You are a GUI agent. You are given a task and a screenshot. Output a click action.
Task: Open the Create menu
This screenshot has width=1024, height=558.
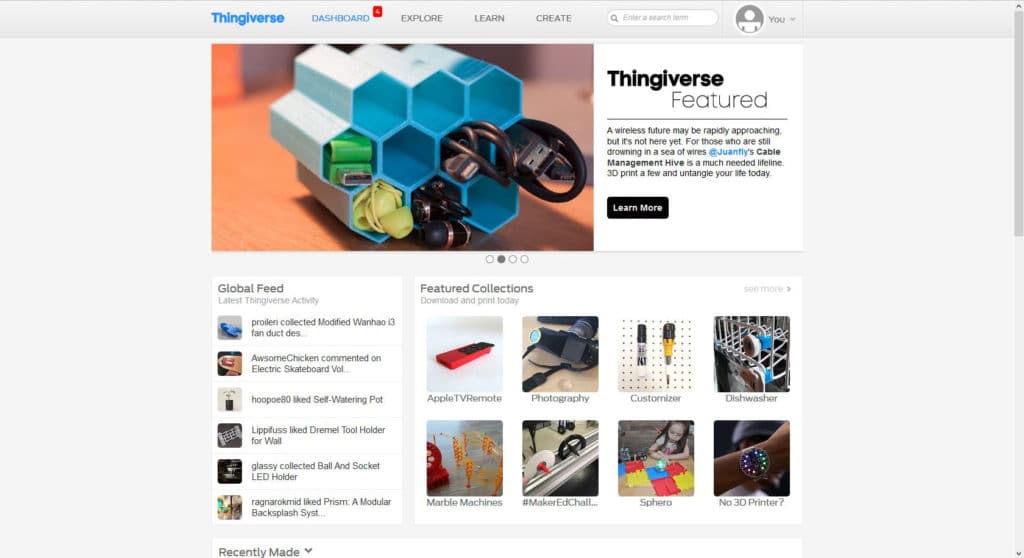(x=554, y=18)
